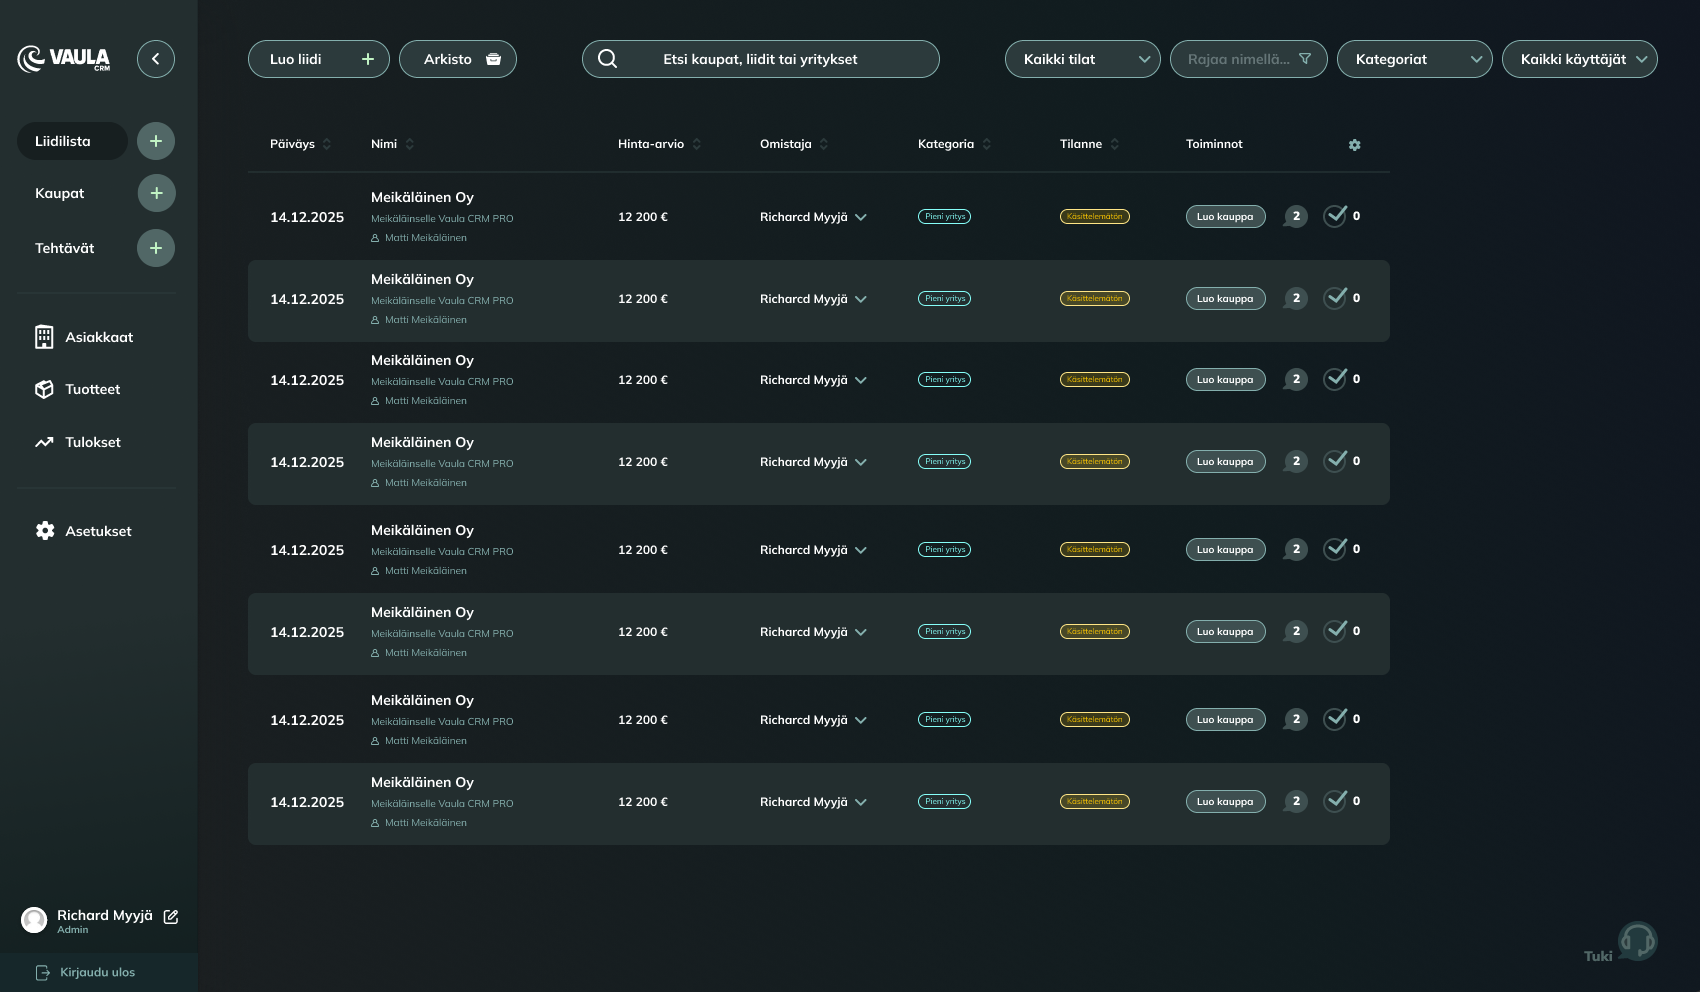Click the yellow Käsittelemätön status badge in third row
1700x992 pixels.
click(1094, 380)
